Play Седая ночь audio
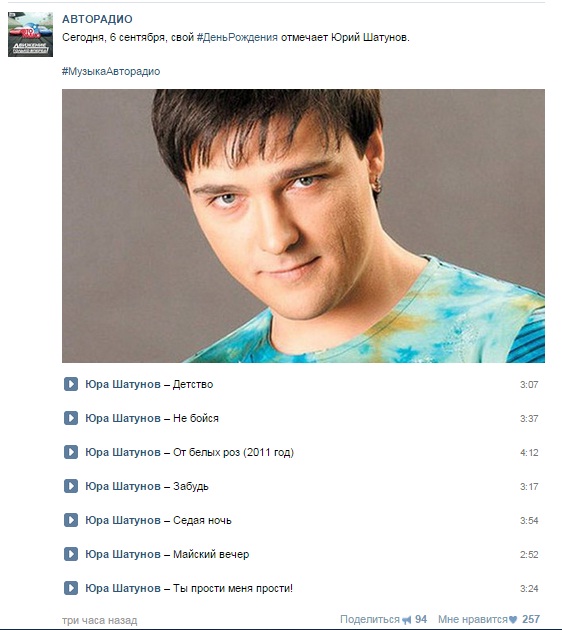562x630 pixels. [71, 520]
